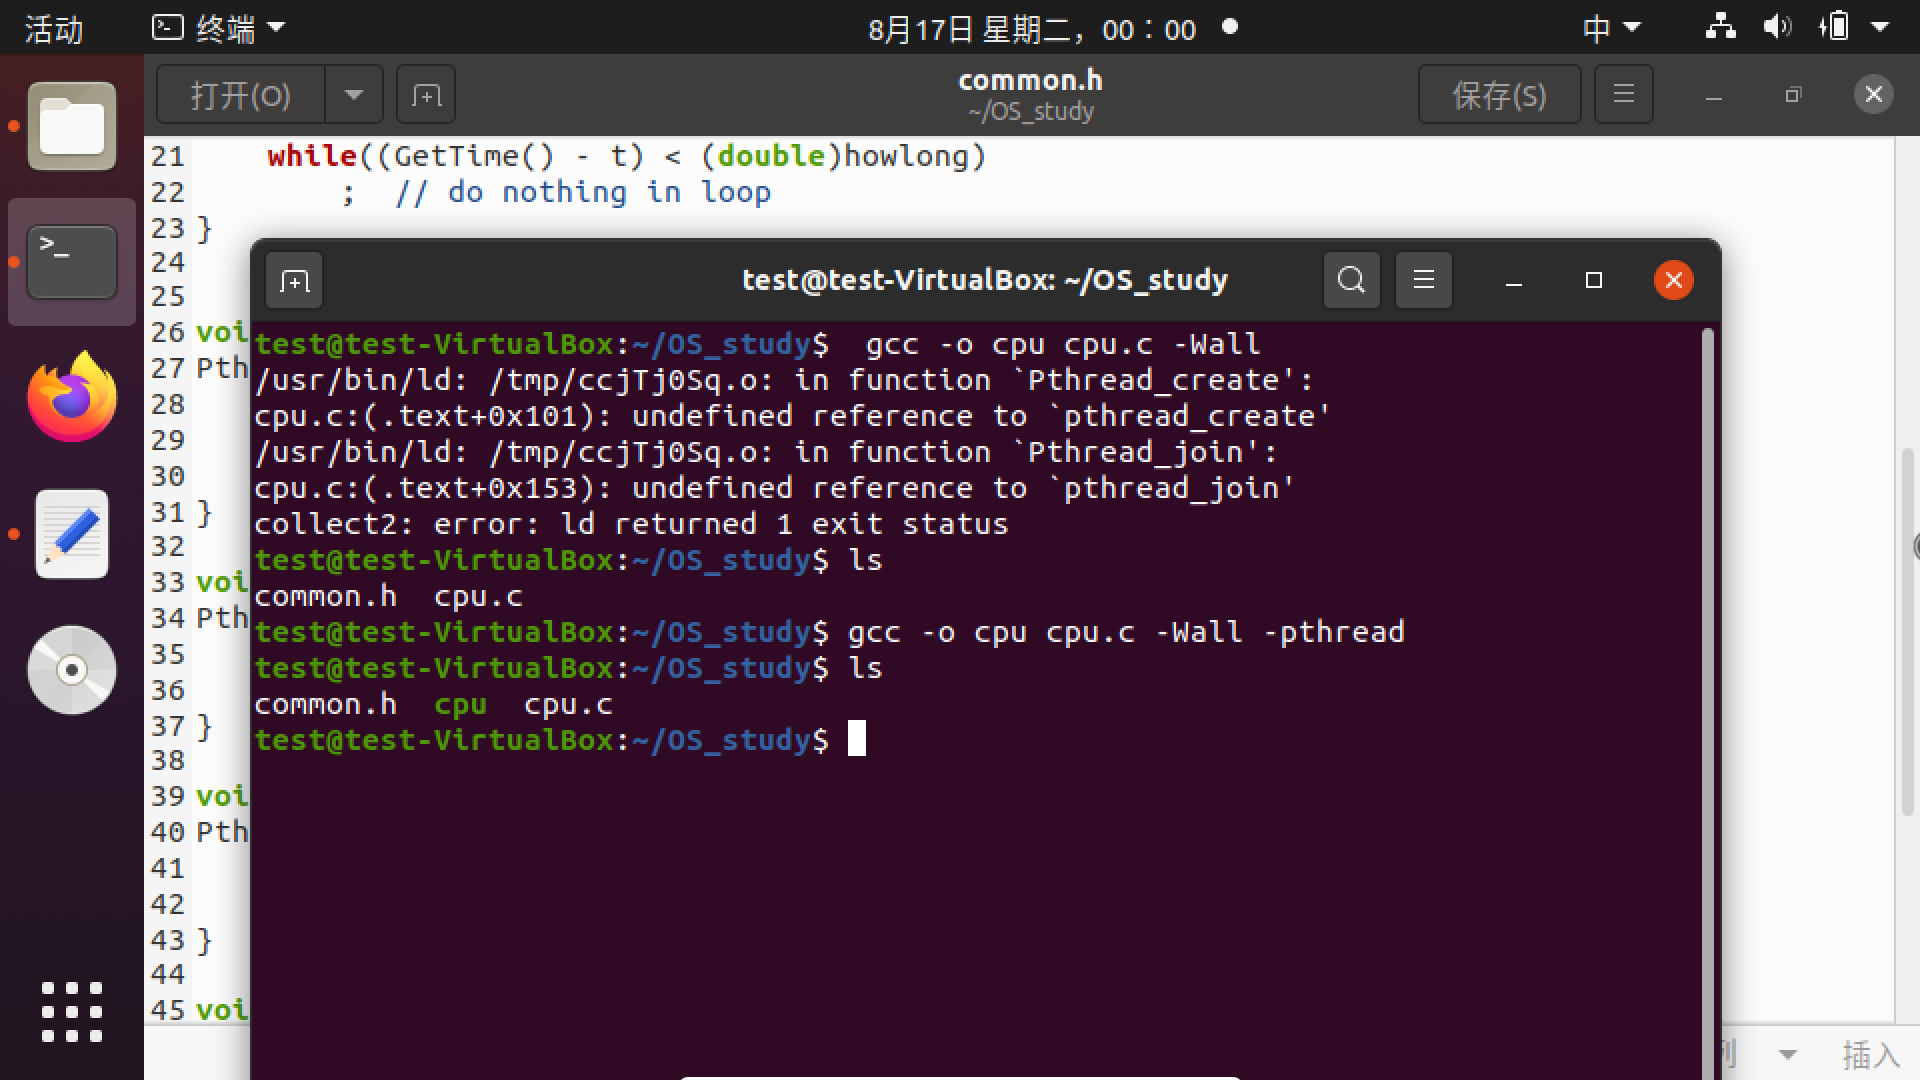Click the disc drive dock icon
This screenshot has height=1080, width=1920.
click(71, 670)
